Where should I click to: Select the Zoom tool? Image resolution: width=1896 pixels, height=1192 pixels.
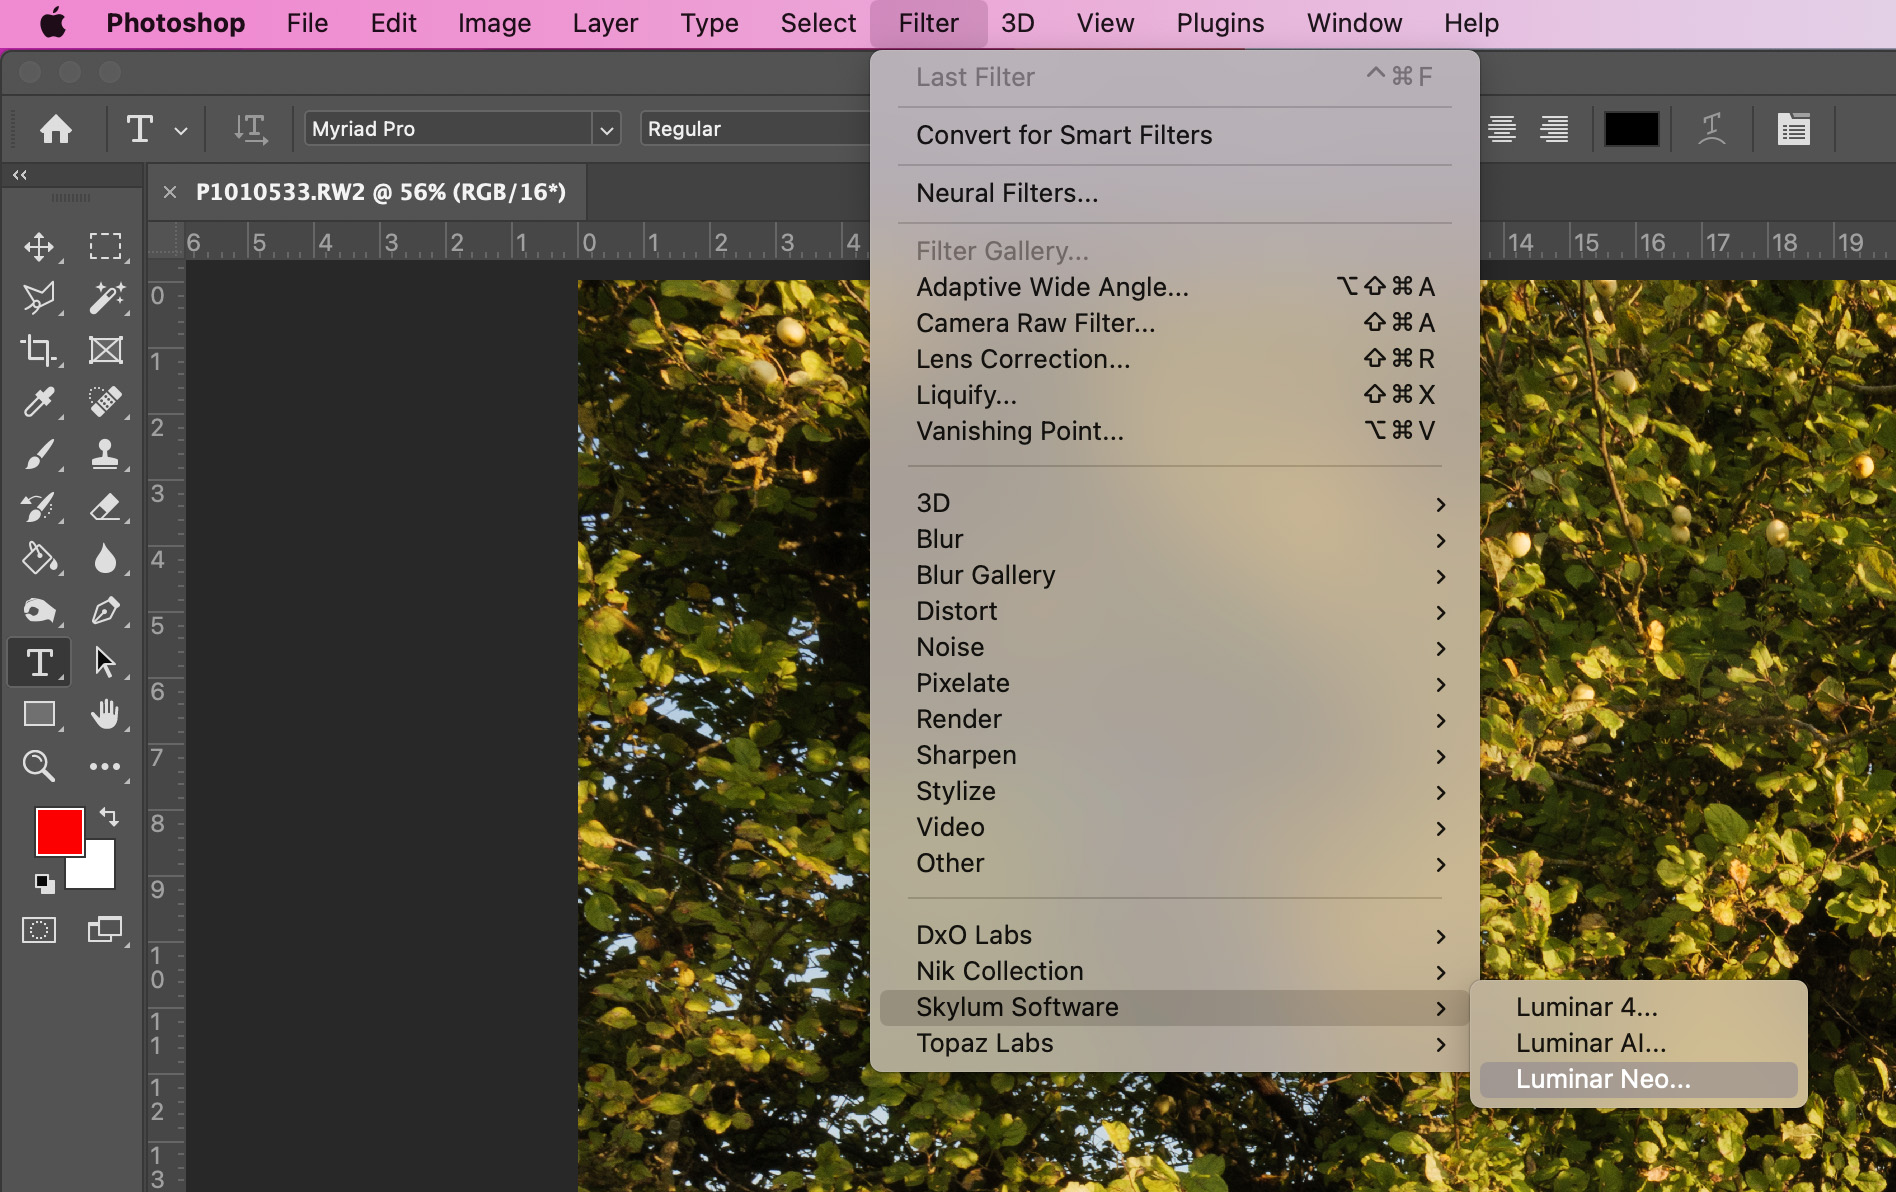coord(39,766)
